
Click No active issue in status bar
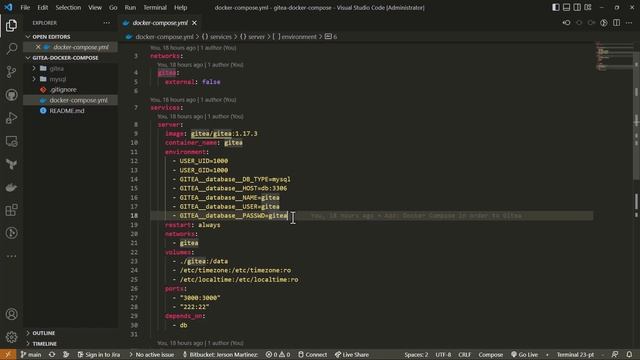pyautogui.click(x=151, y=354)
